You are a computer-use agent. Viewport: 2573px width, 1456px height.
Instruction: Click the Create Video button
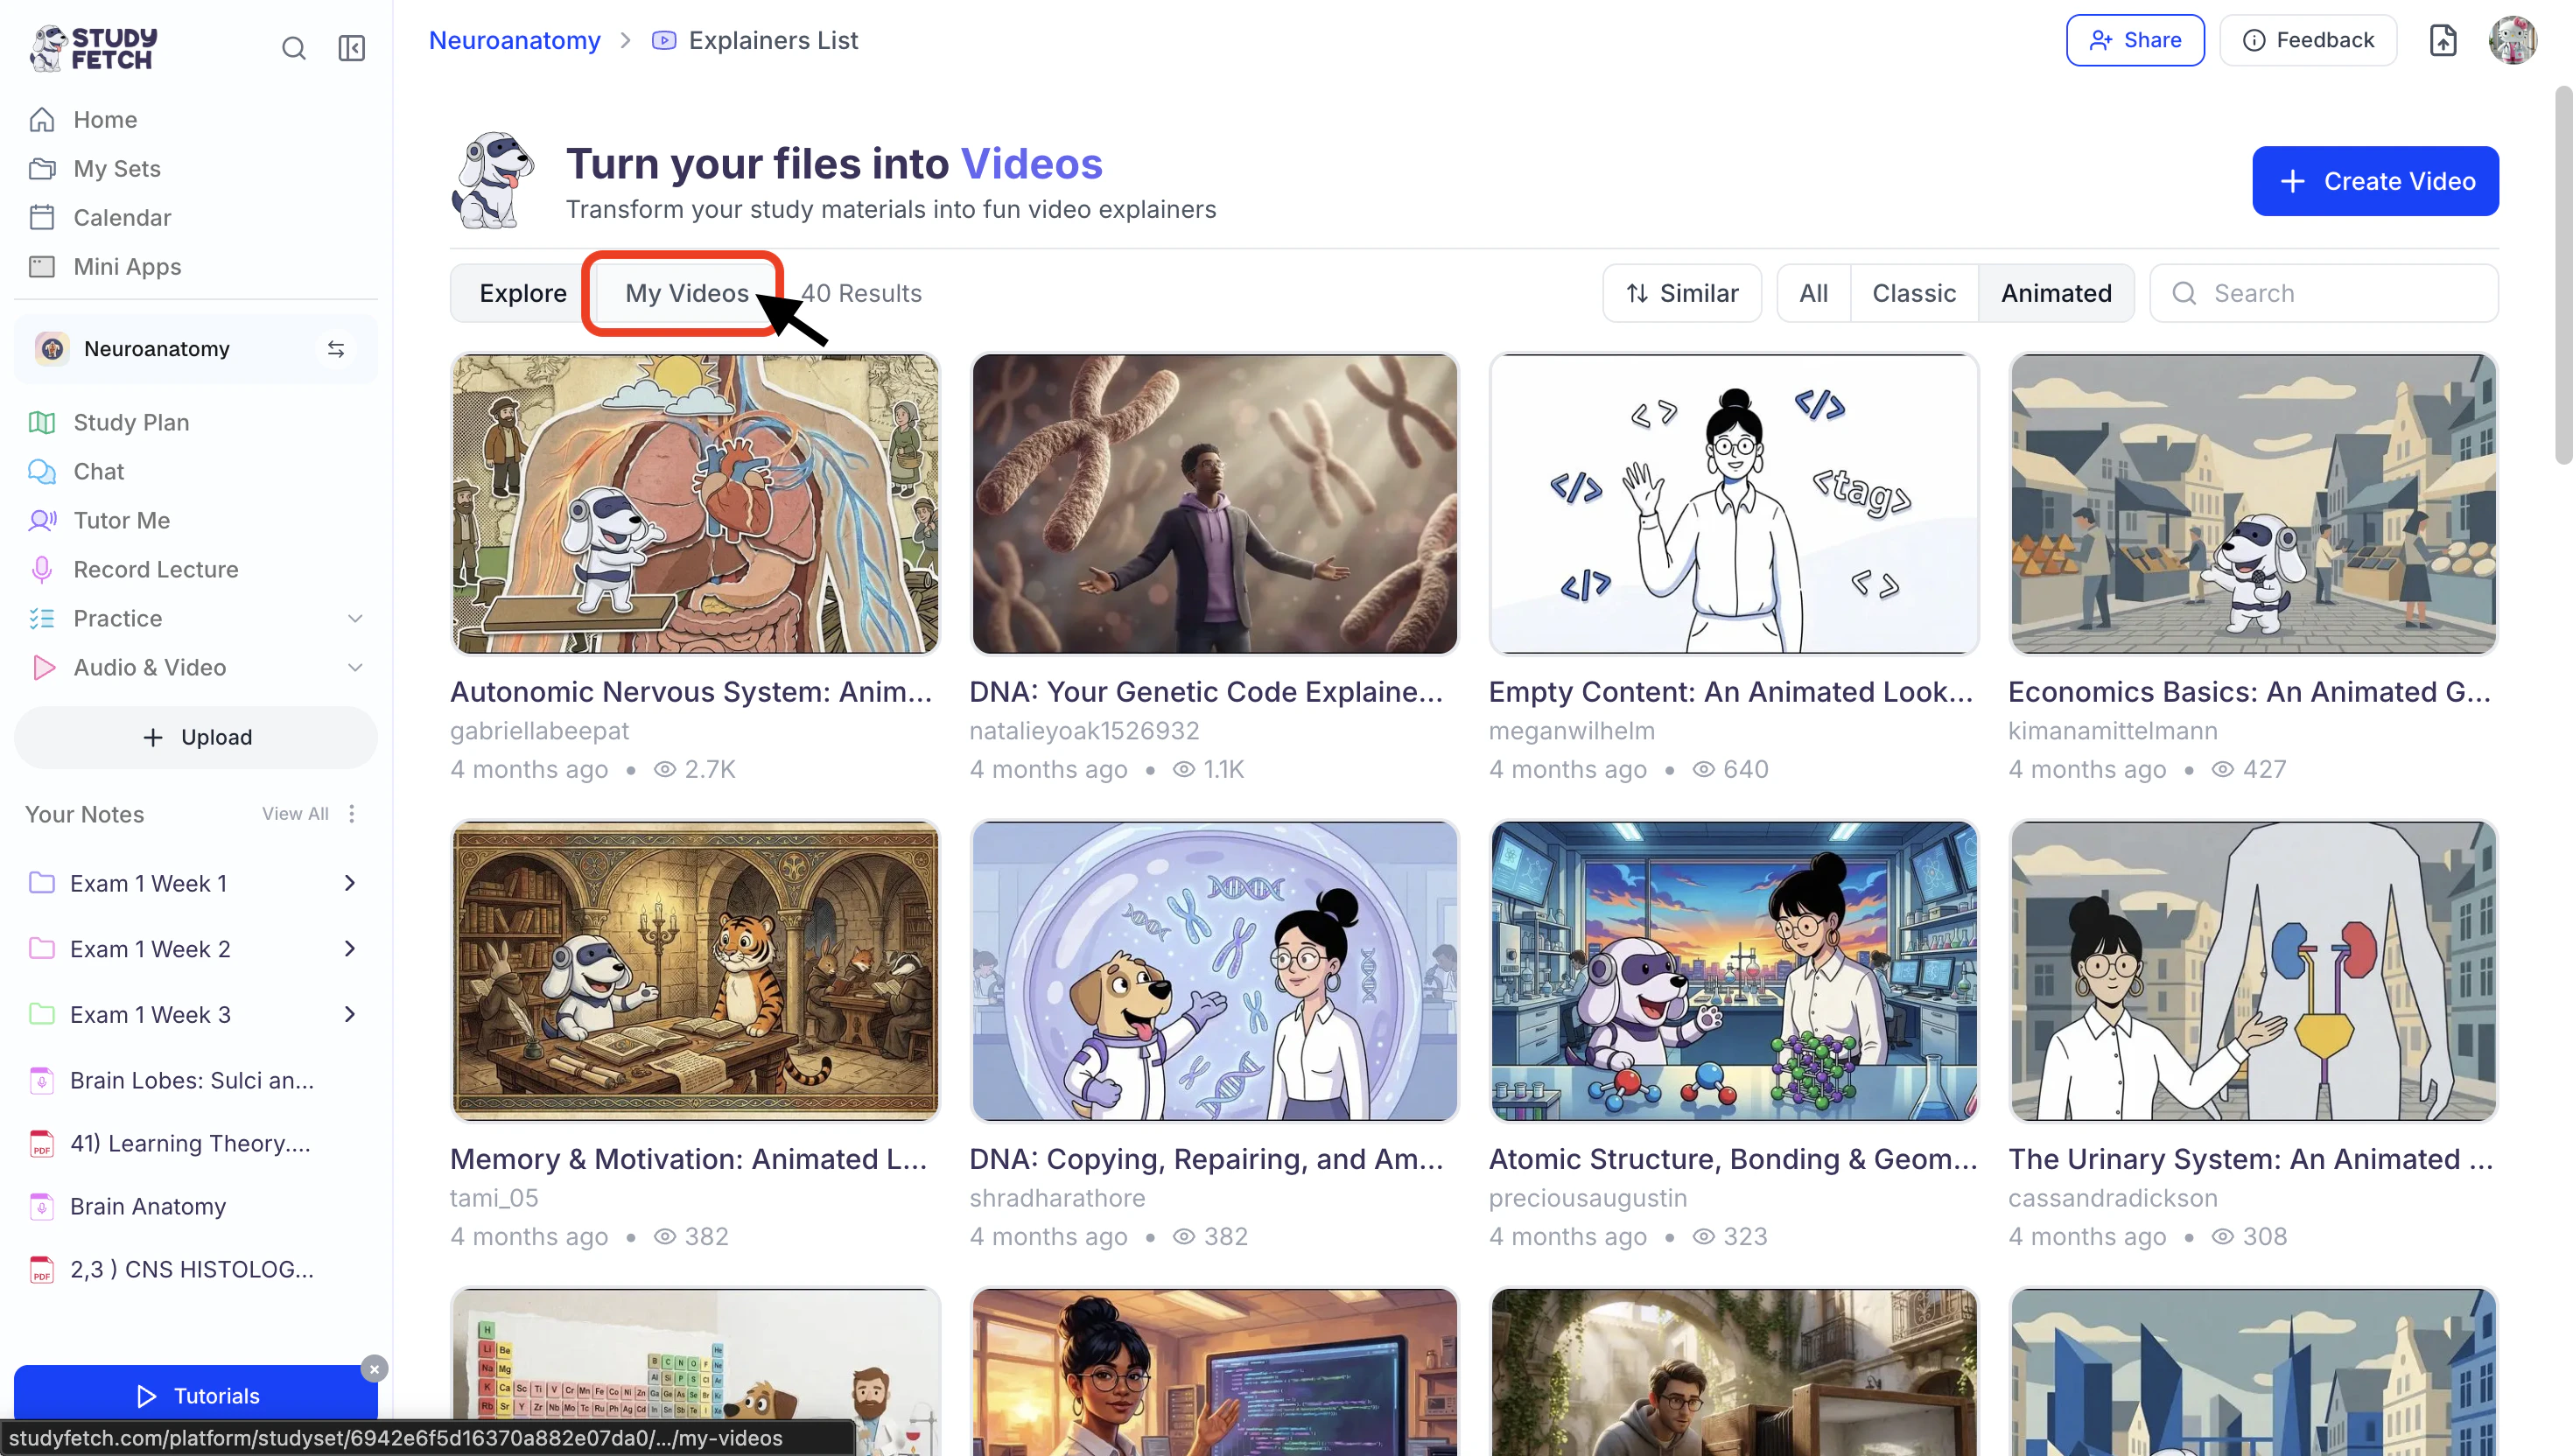[2375, 182]
